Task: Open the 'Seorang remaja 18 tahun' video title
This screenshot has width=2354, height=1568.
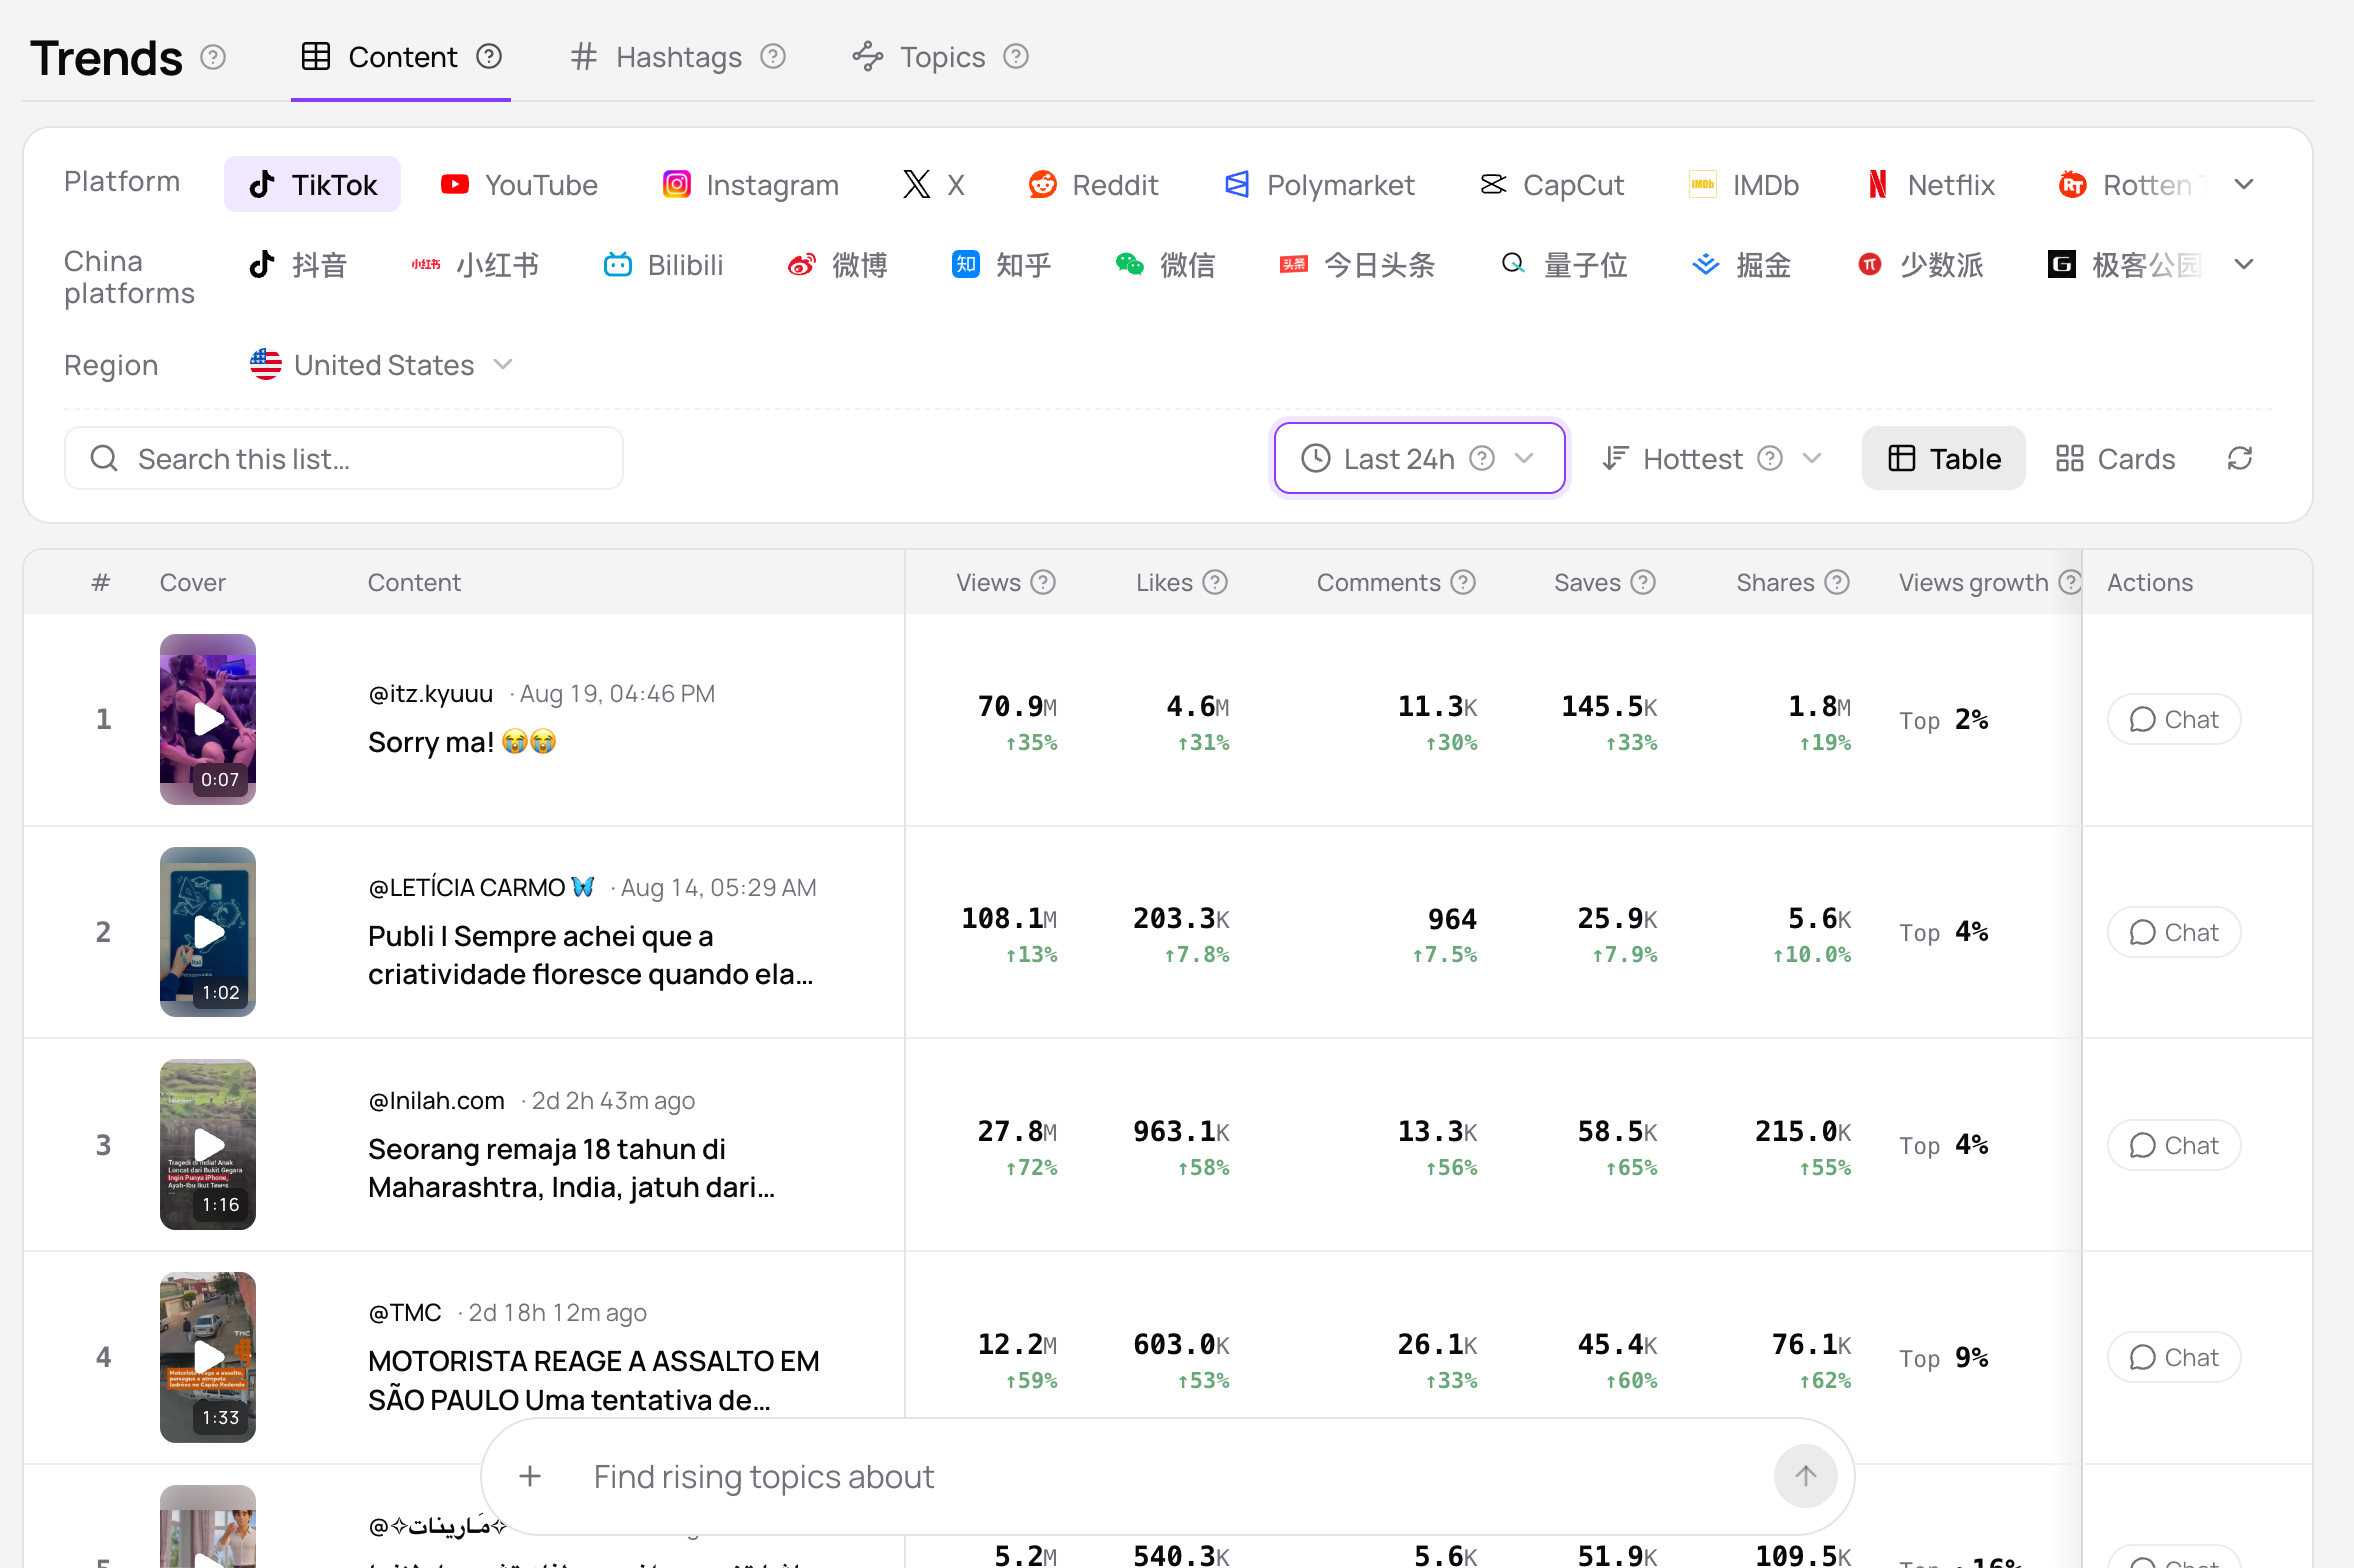Action: [x=572, y=1168]
